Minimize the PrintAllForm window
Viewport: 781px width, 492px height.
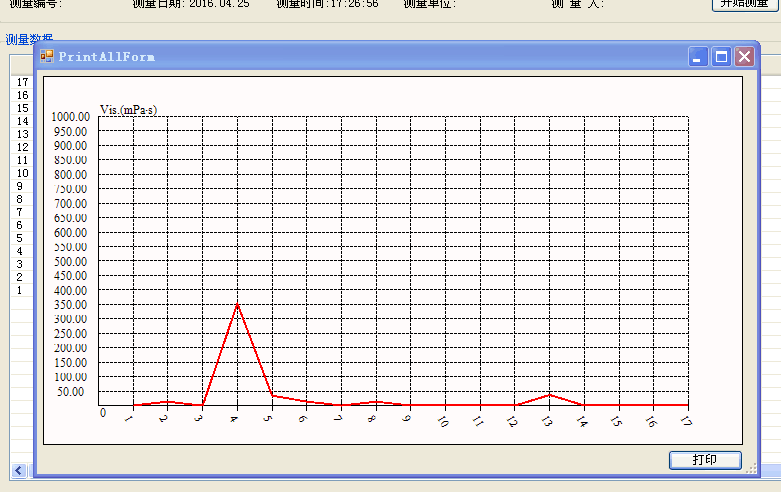point(698,57)
